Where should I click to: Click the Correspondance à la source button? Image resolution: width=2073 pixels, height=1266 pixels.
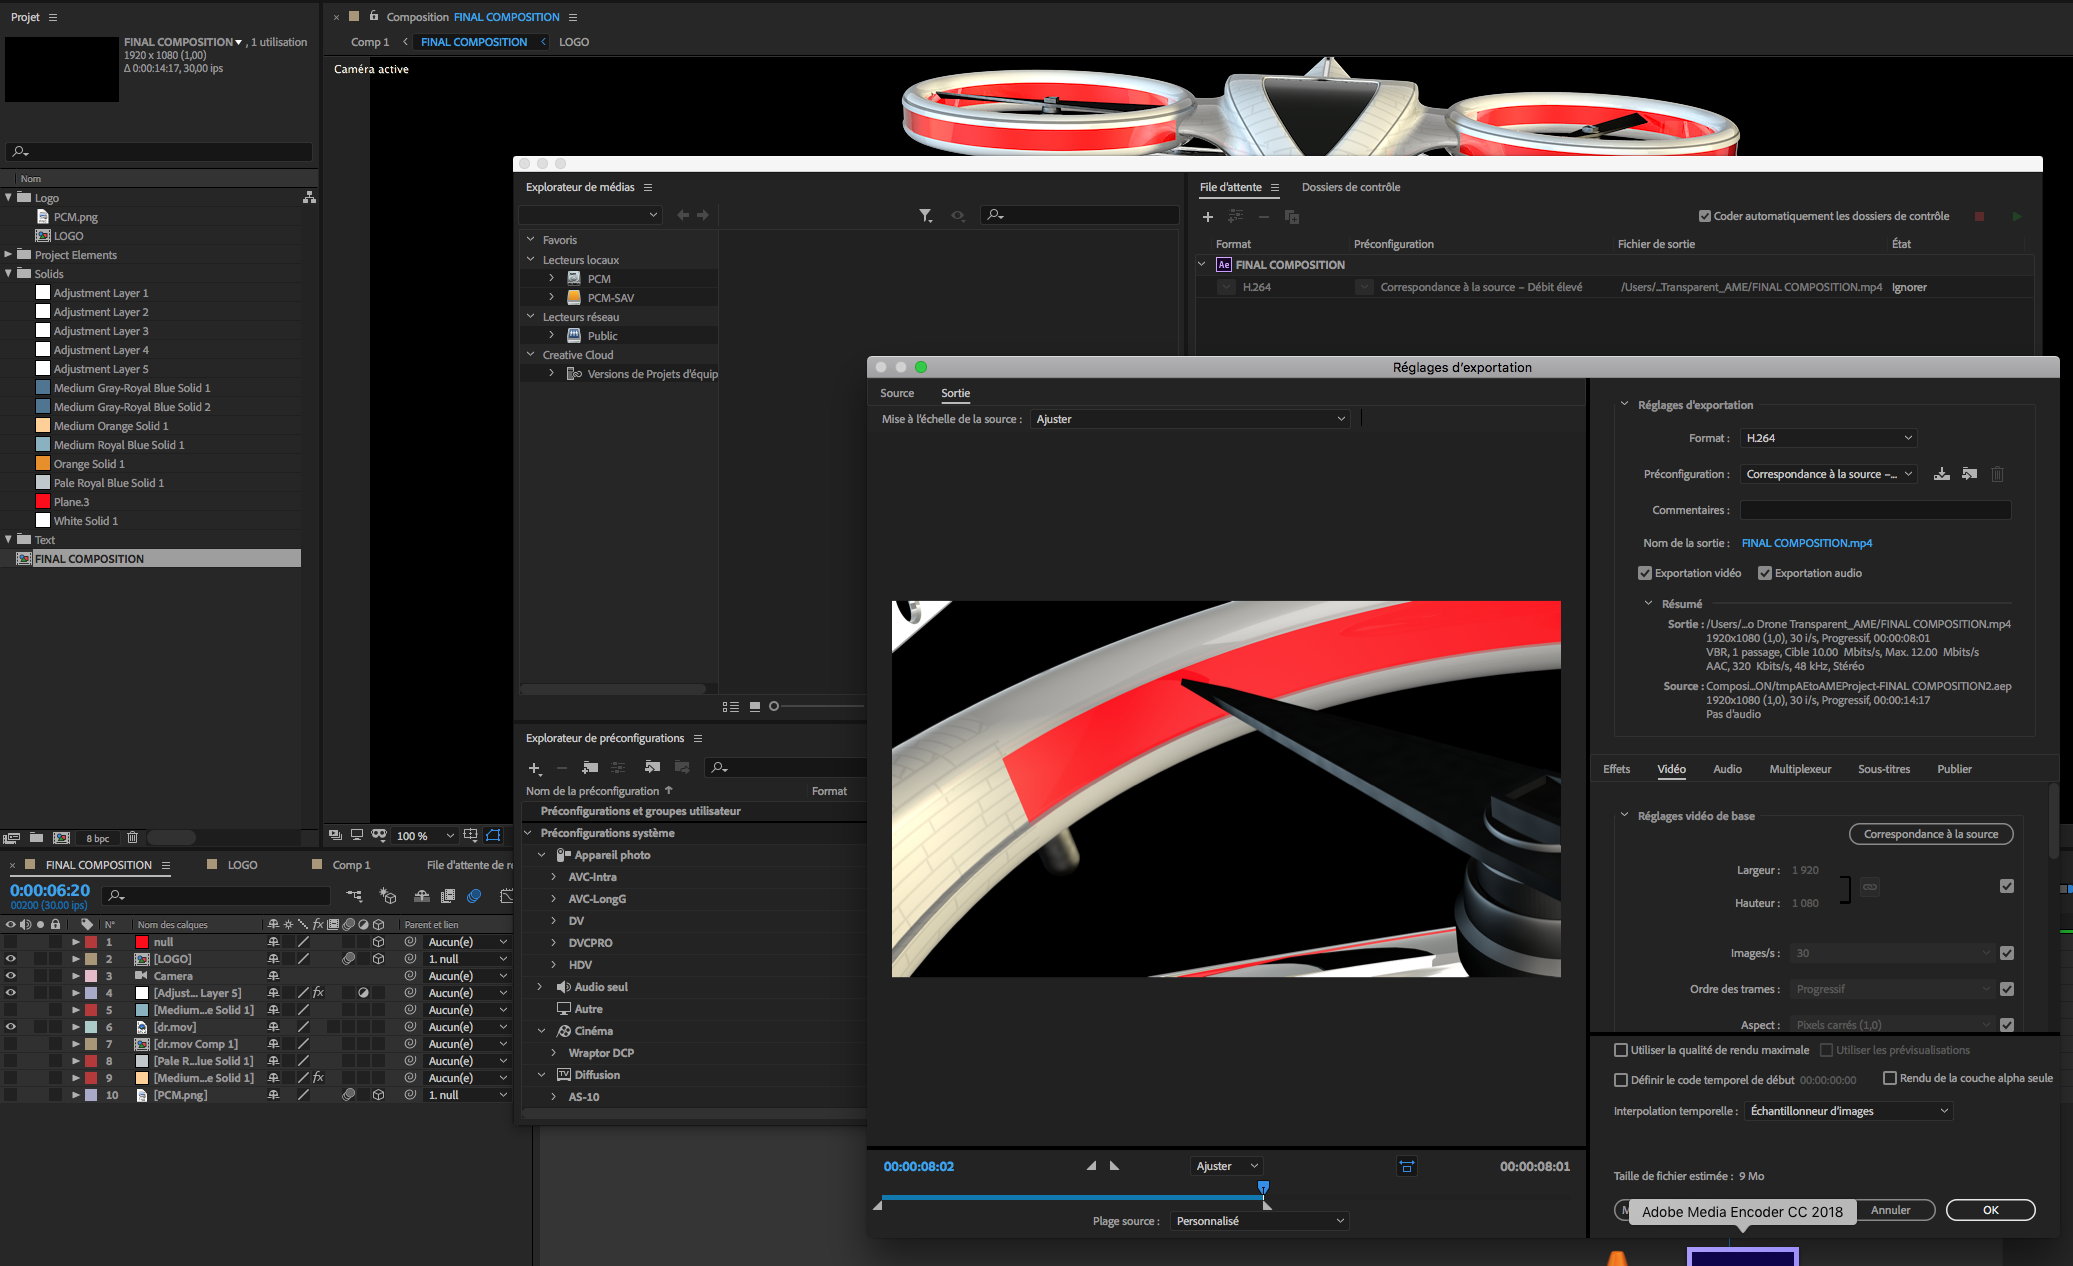pyautogui.click(x=1930, y=834)
